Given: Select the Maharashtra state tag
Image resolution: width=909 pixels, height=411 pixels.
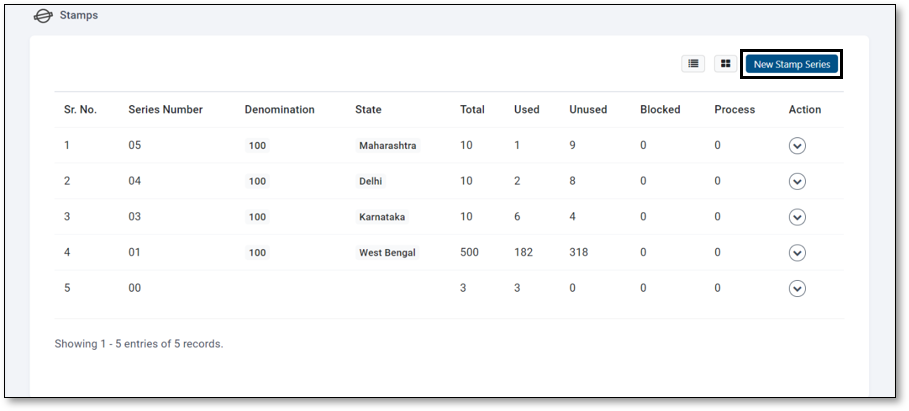Looking at the screenshot, I should click(387, 146).
